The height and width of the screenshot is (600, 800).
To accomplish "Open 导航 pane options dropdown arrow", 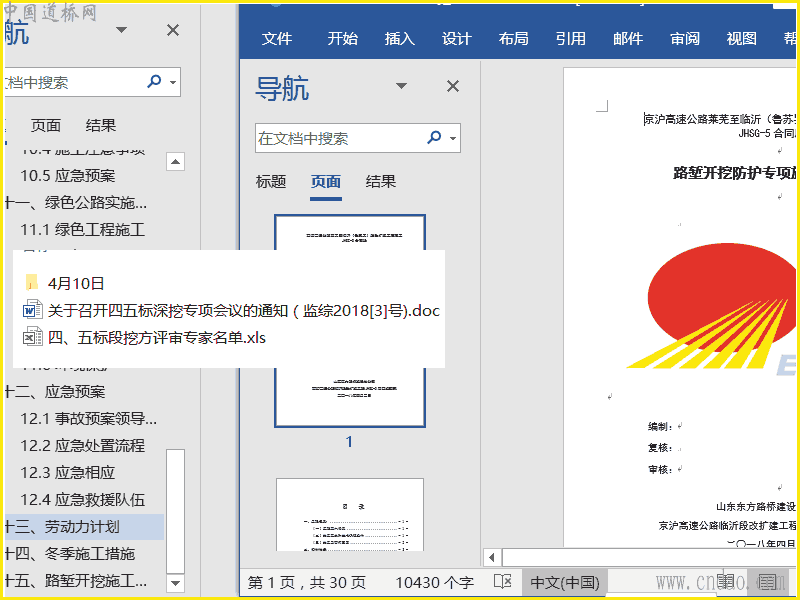I will (x=402, y=86).
